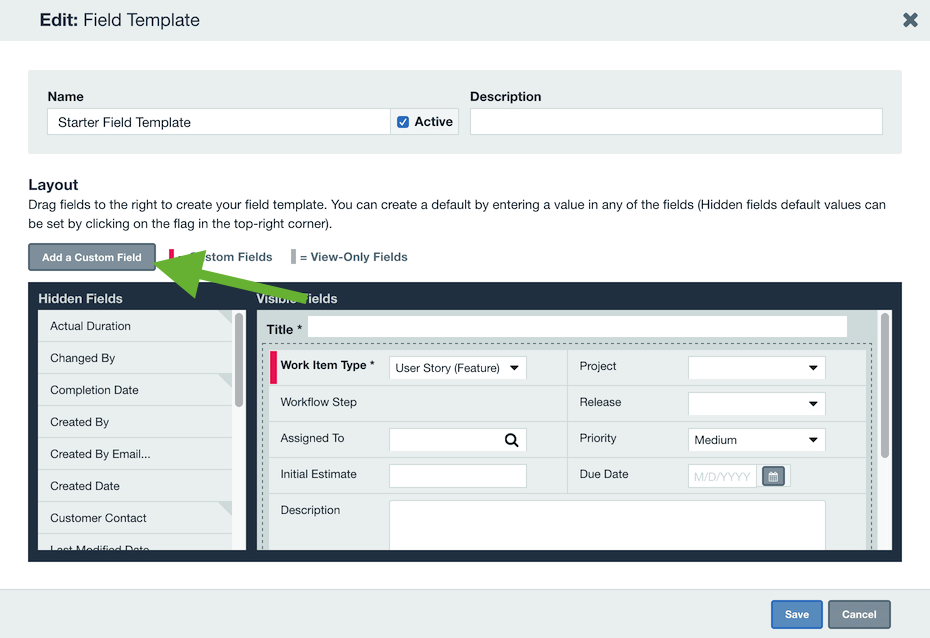Viewport: 930px width, 638px height.
Task: Click the flag corner on Completion Date
Action: coord(227,378)
